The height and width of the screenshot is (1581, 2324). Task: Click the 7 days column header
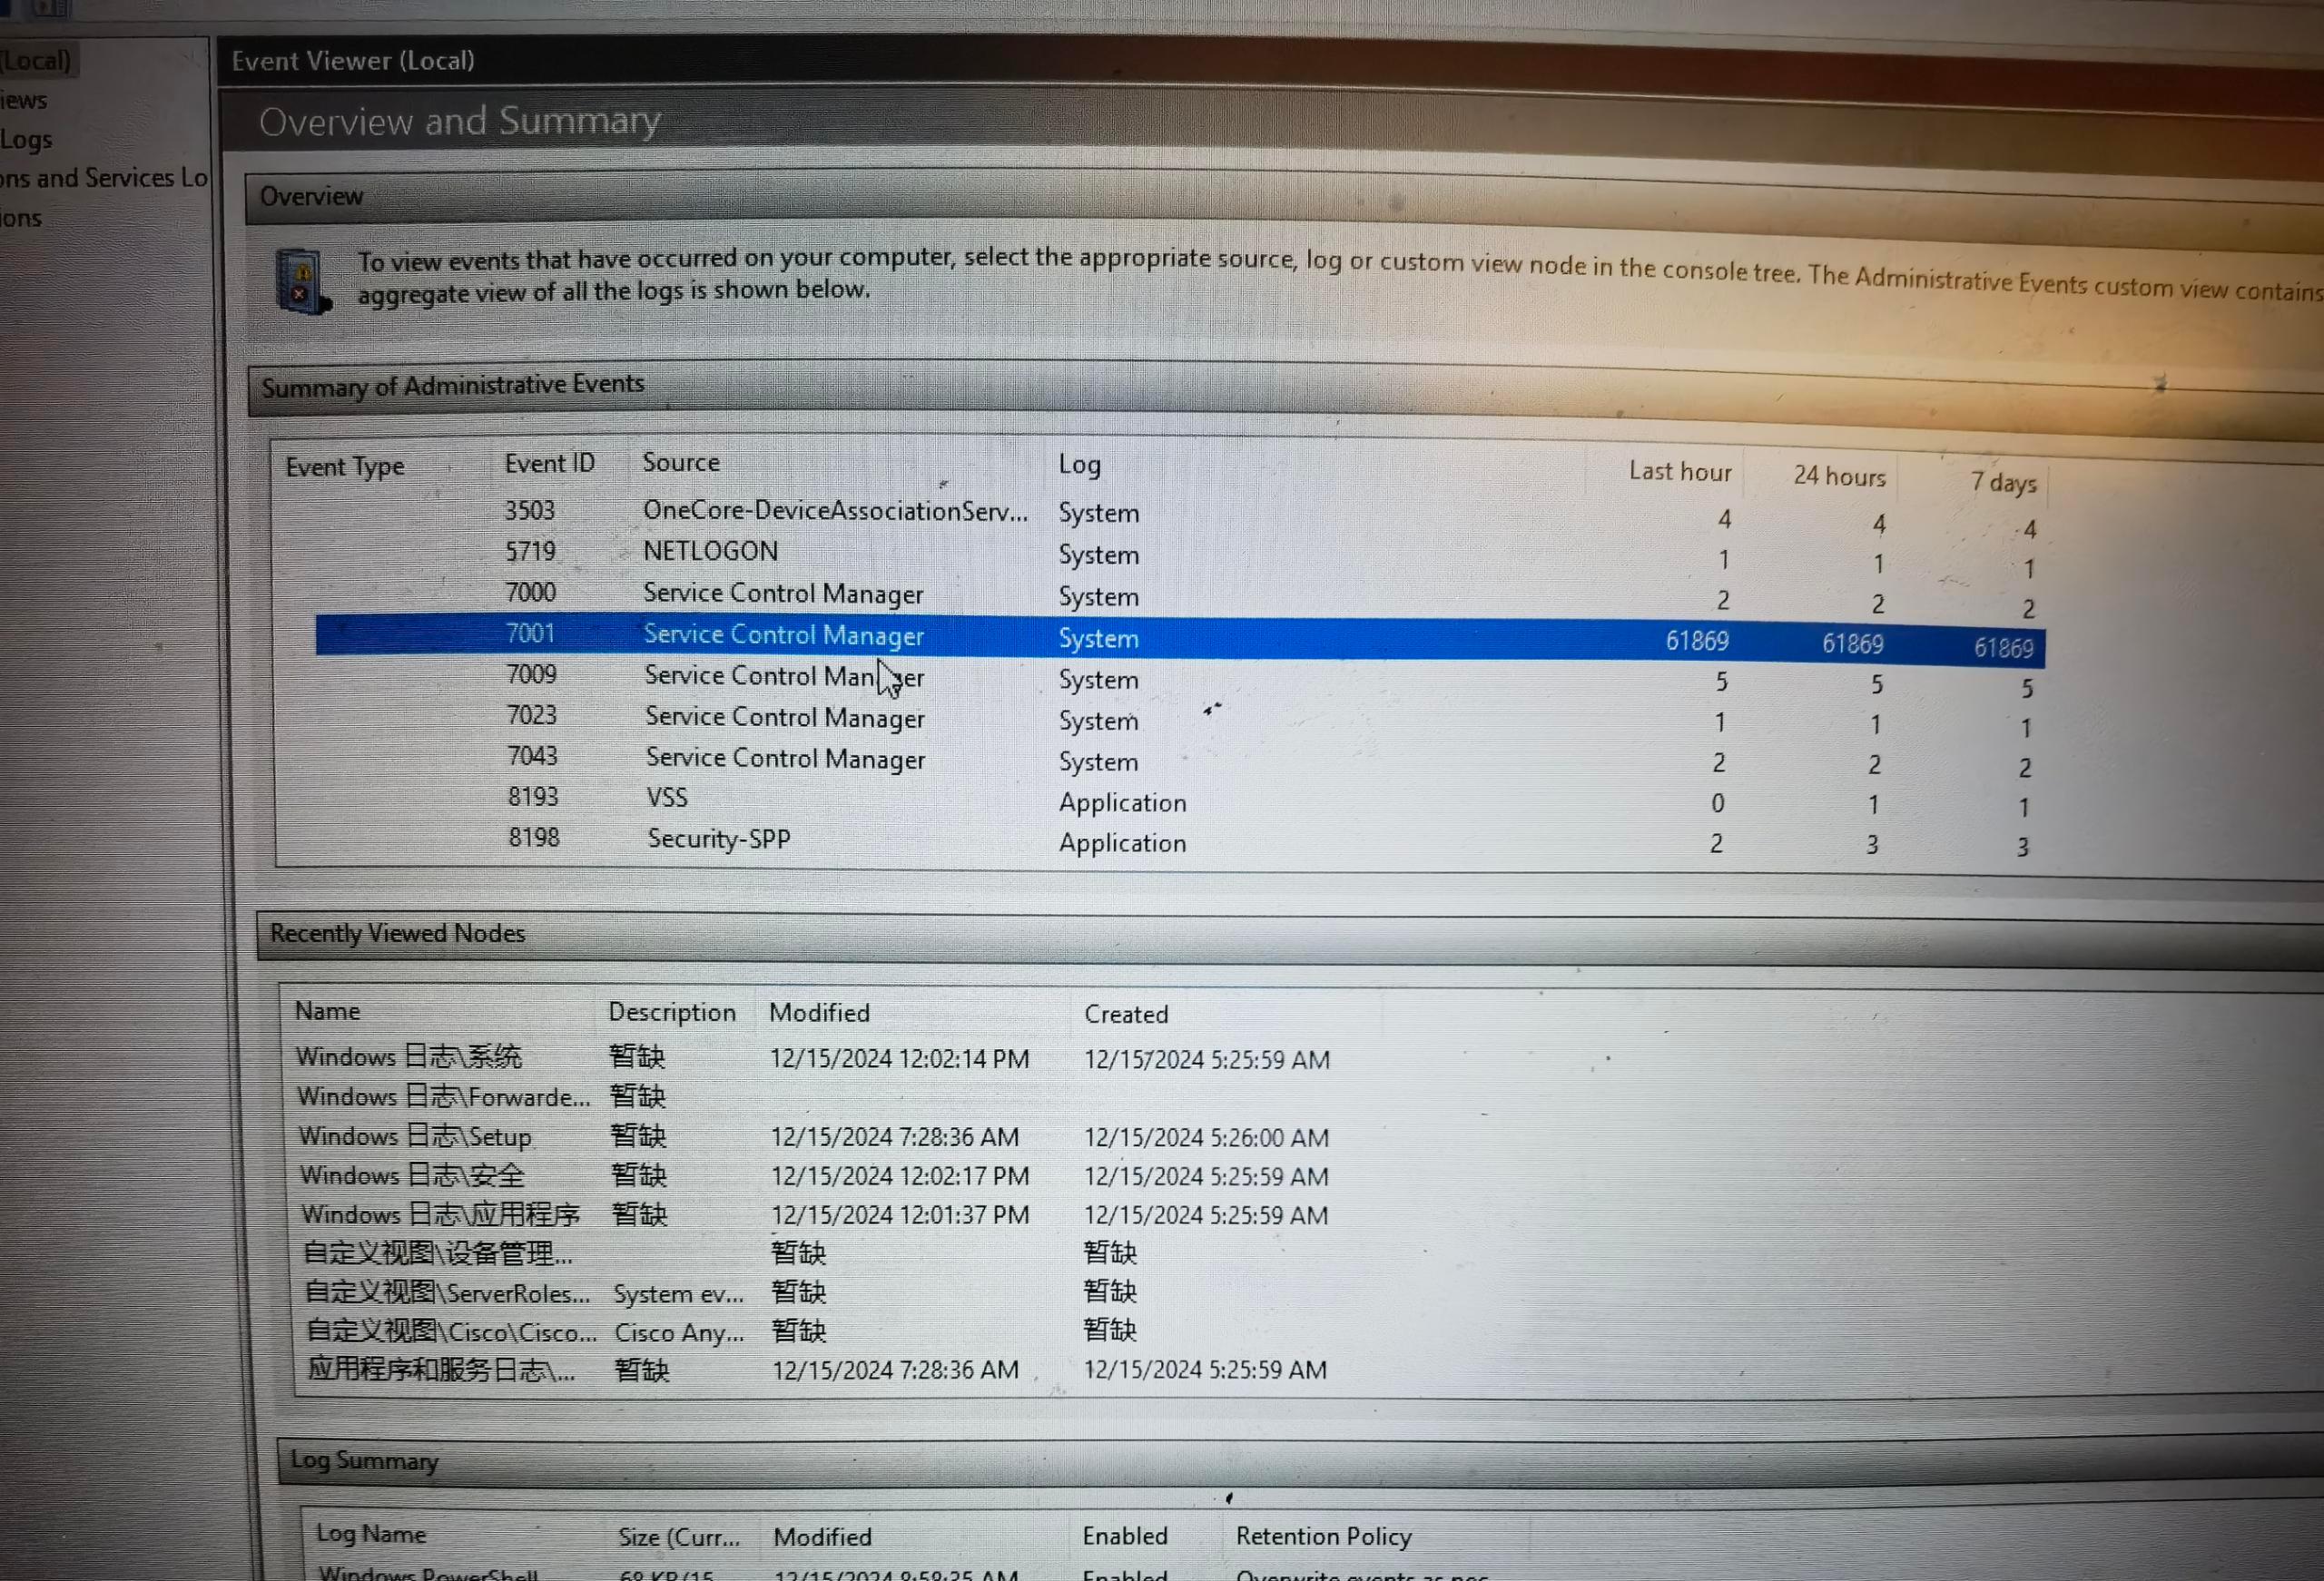2003,483
